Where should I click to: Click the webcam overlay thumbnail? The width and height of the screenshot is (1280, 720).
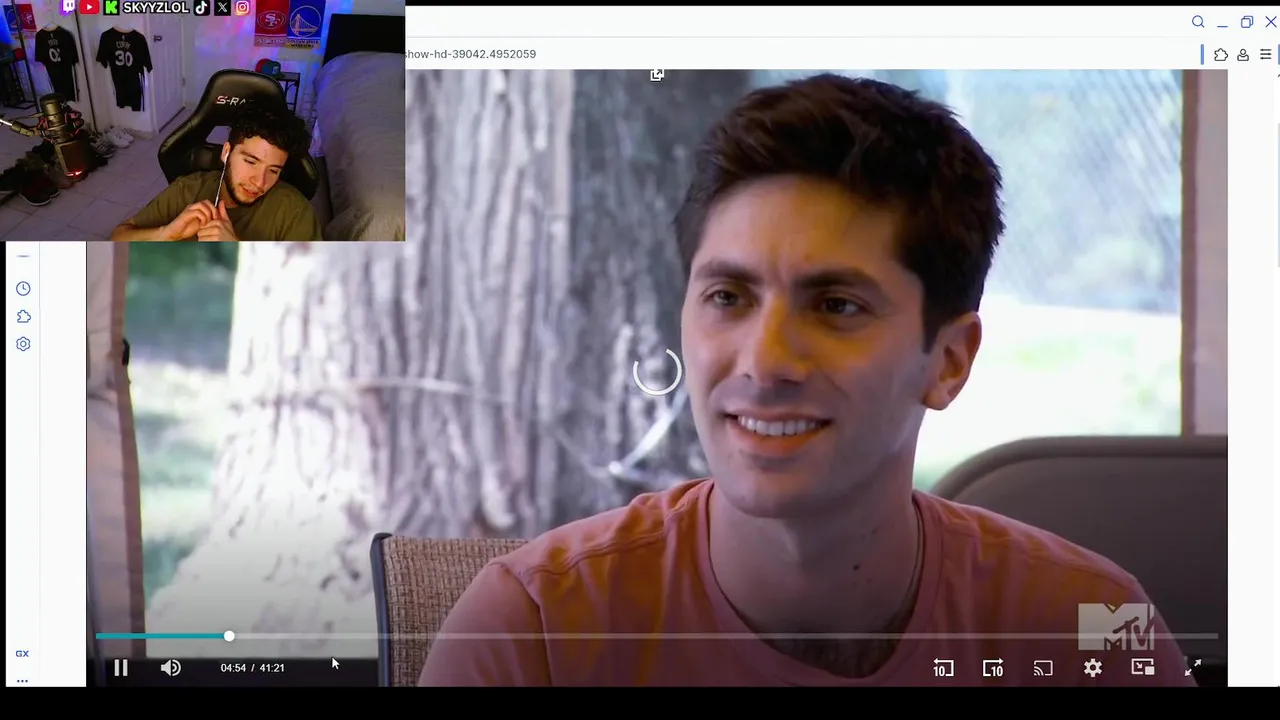click(x=202, y=120)
